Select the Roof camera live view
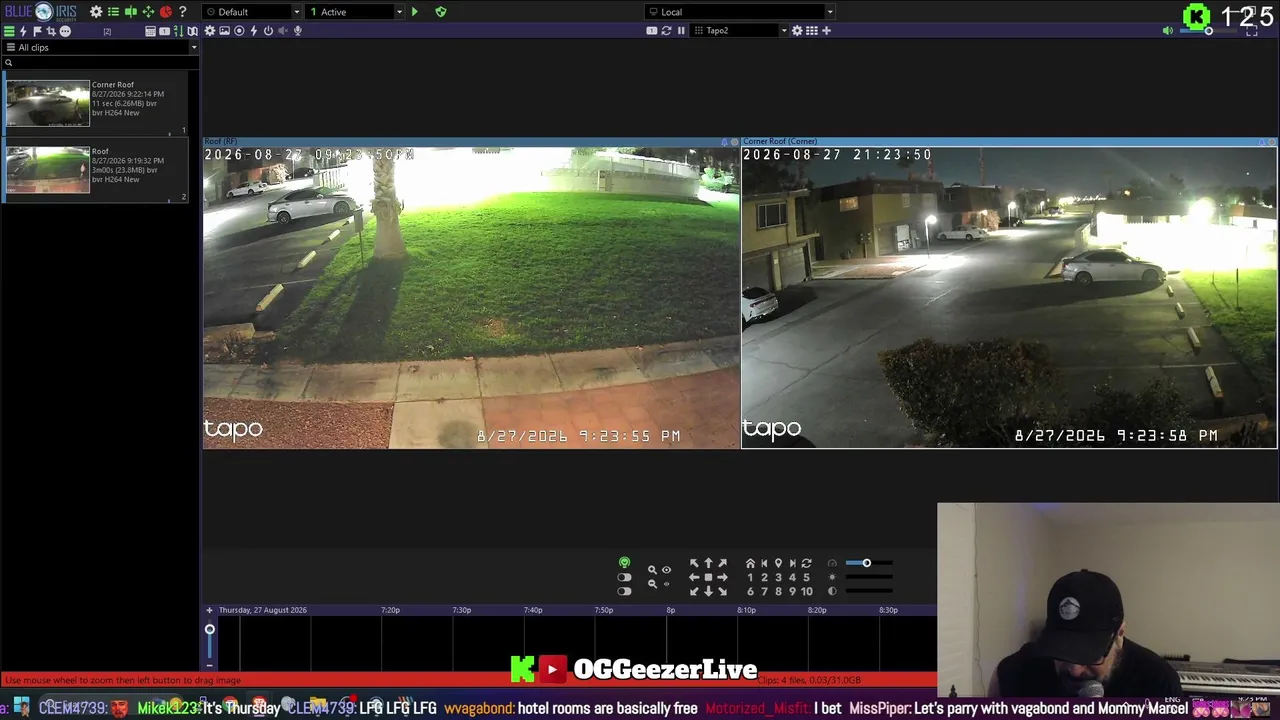 (471, 298)
